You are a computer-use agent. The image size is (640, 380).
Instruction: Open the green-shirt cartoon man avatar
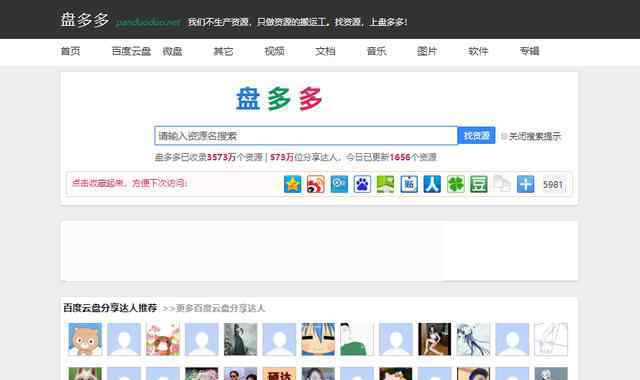(357, 339)
